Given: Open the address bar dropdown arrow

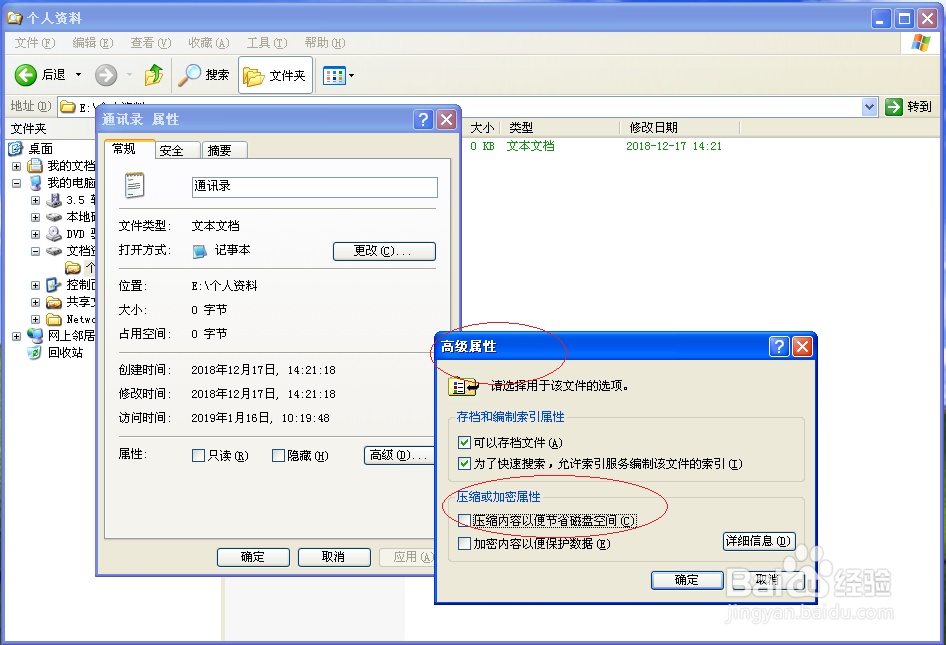Looking at the screenshot, I should (x=869, y=107).
